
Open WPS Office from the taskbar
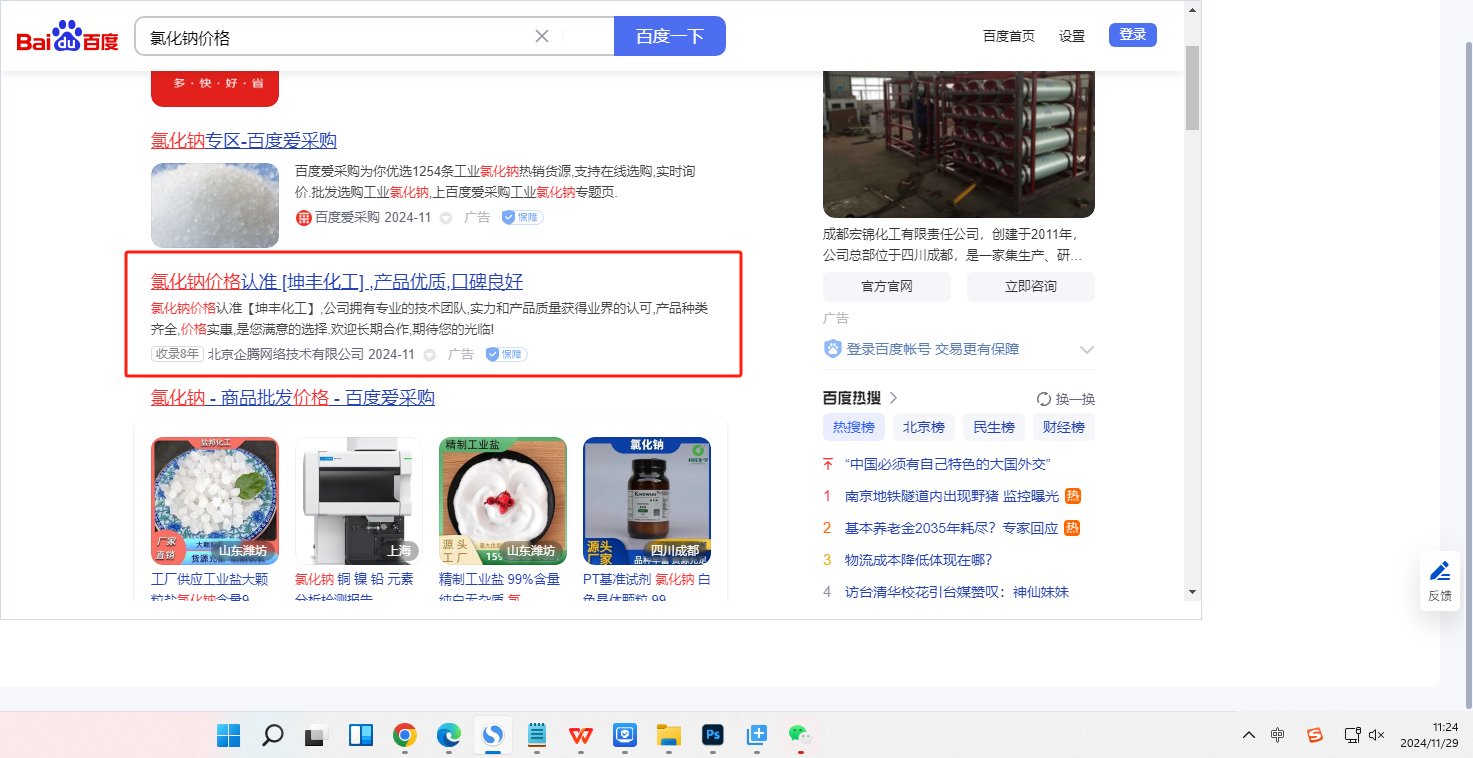pyautogui.click(x=581, y=735)
